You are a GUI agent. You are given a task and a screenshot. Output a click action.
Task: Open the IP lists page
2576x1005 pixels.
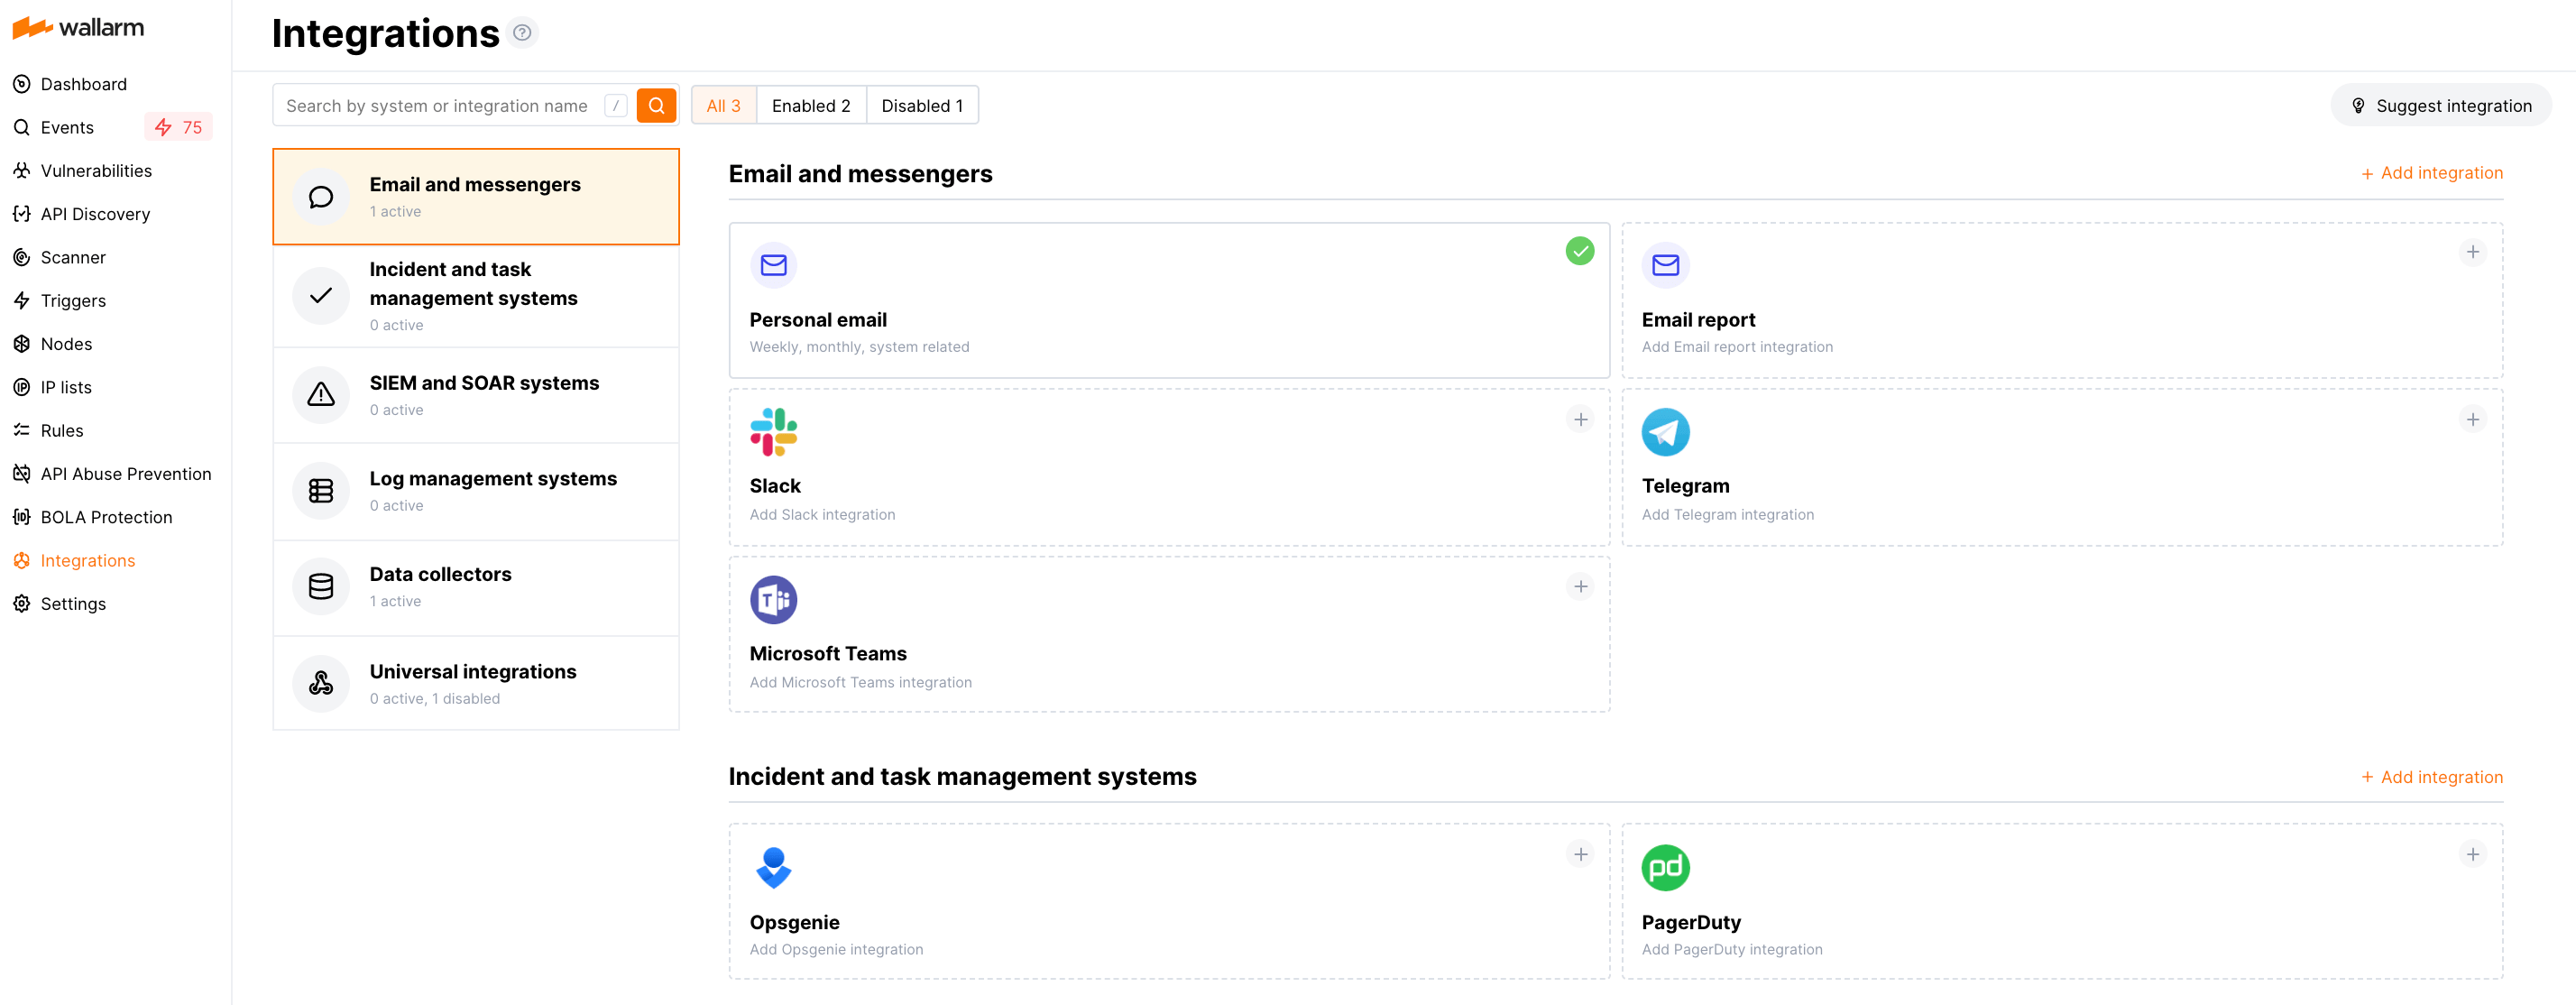pyautogui.click(x=65, y=387)
